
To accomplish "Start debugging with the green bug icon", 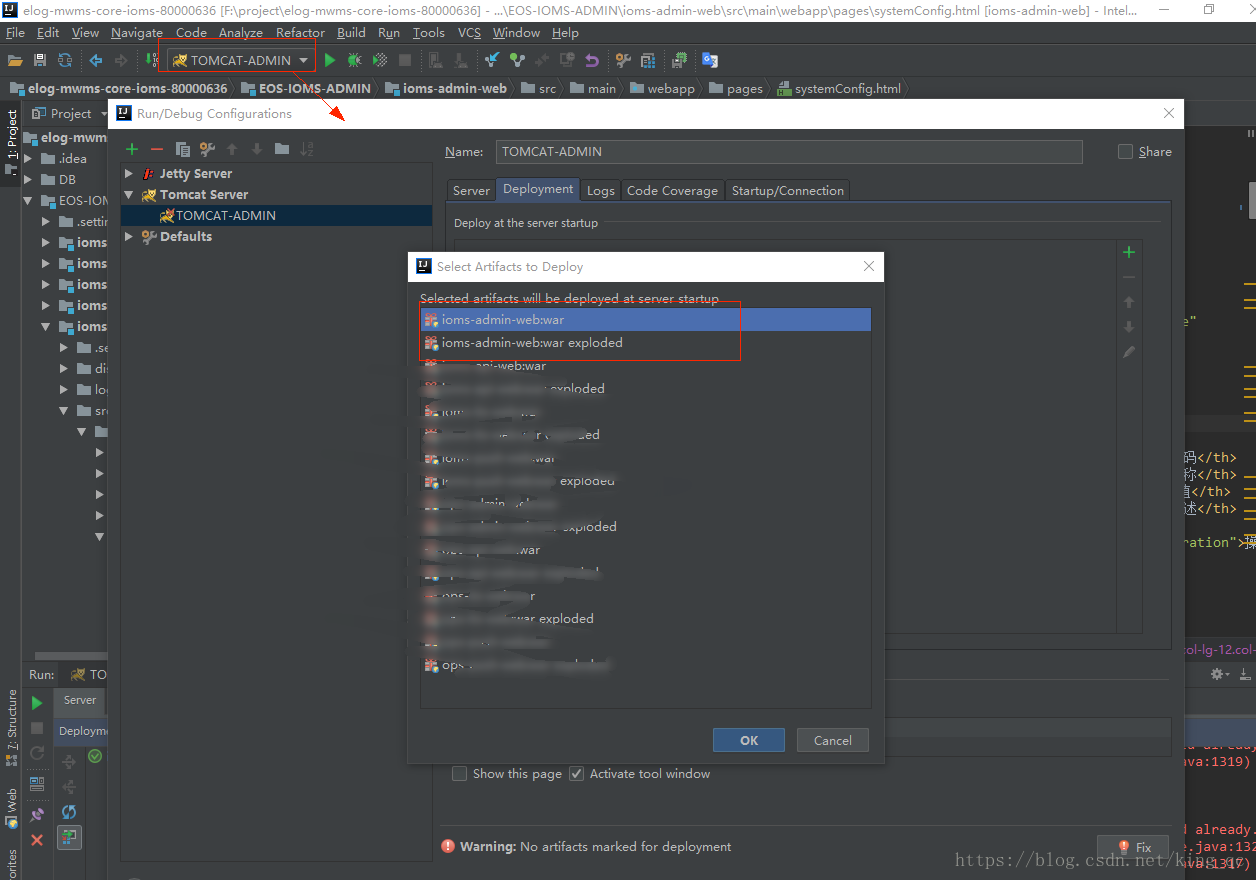I will (x=354, y=61).
